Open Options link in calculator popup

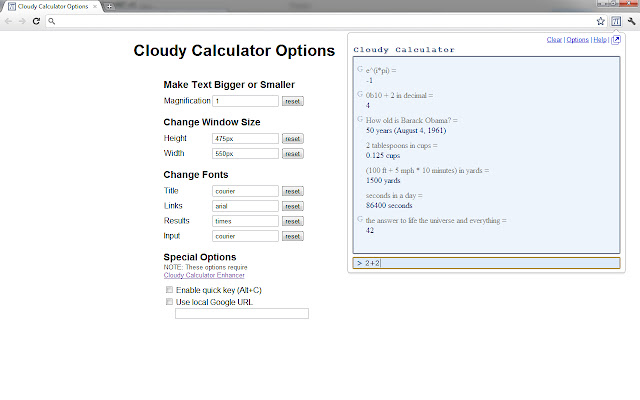pos(577,40)
